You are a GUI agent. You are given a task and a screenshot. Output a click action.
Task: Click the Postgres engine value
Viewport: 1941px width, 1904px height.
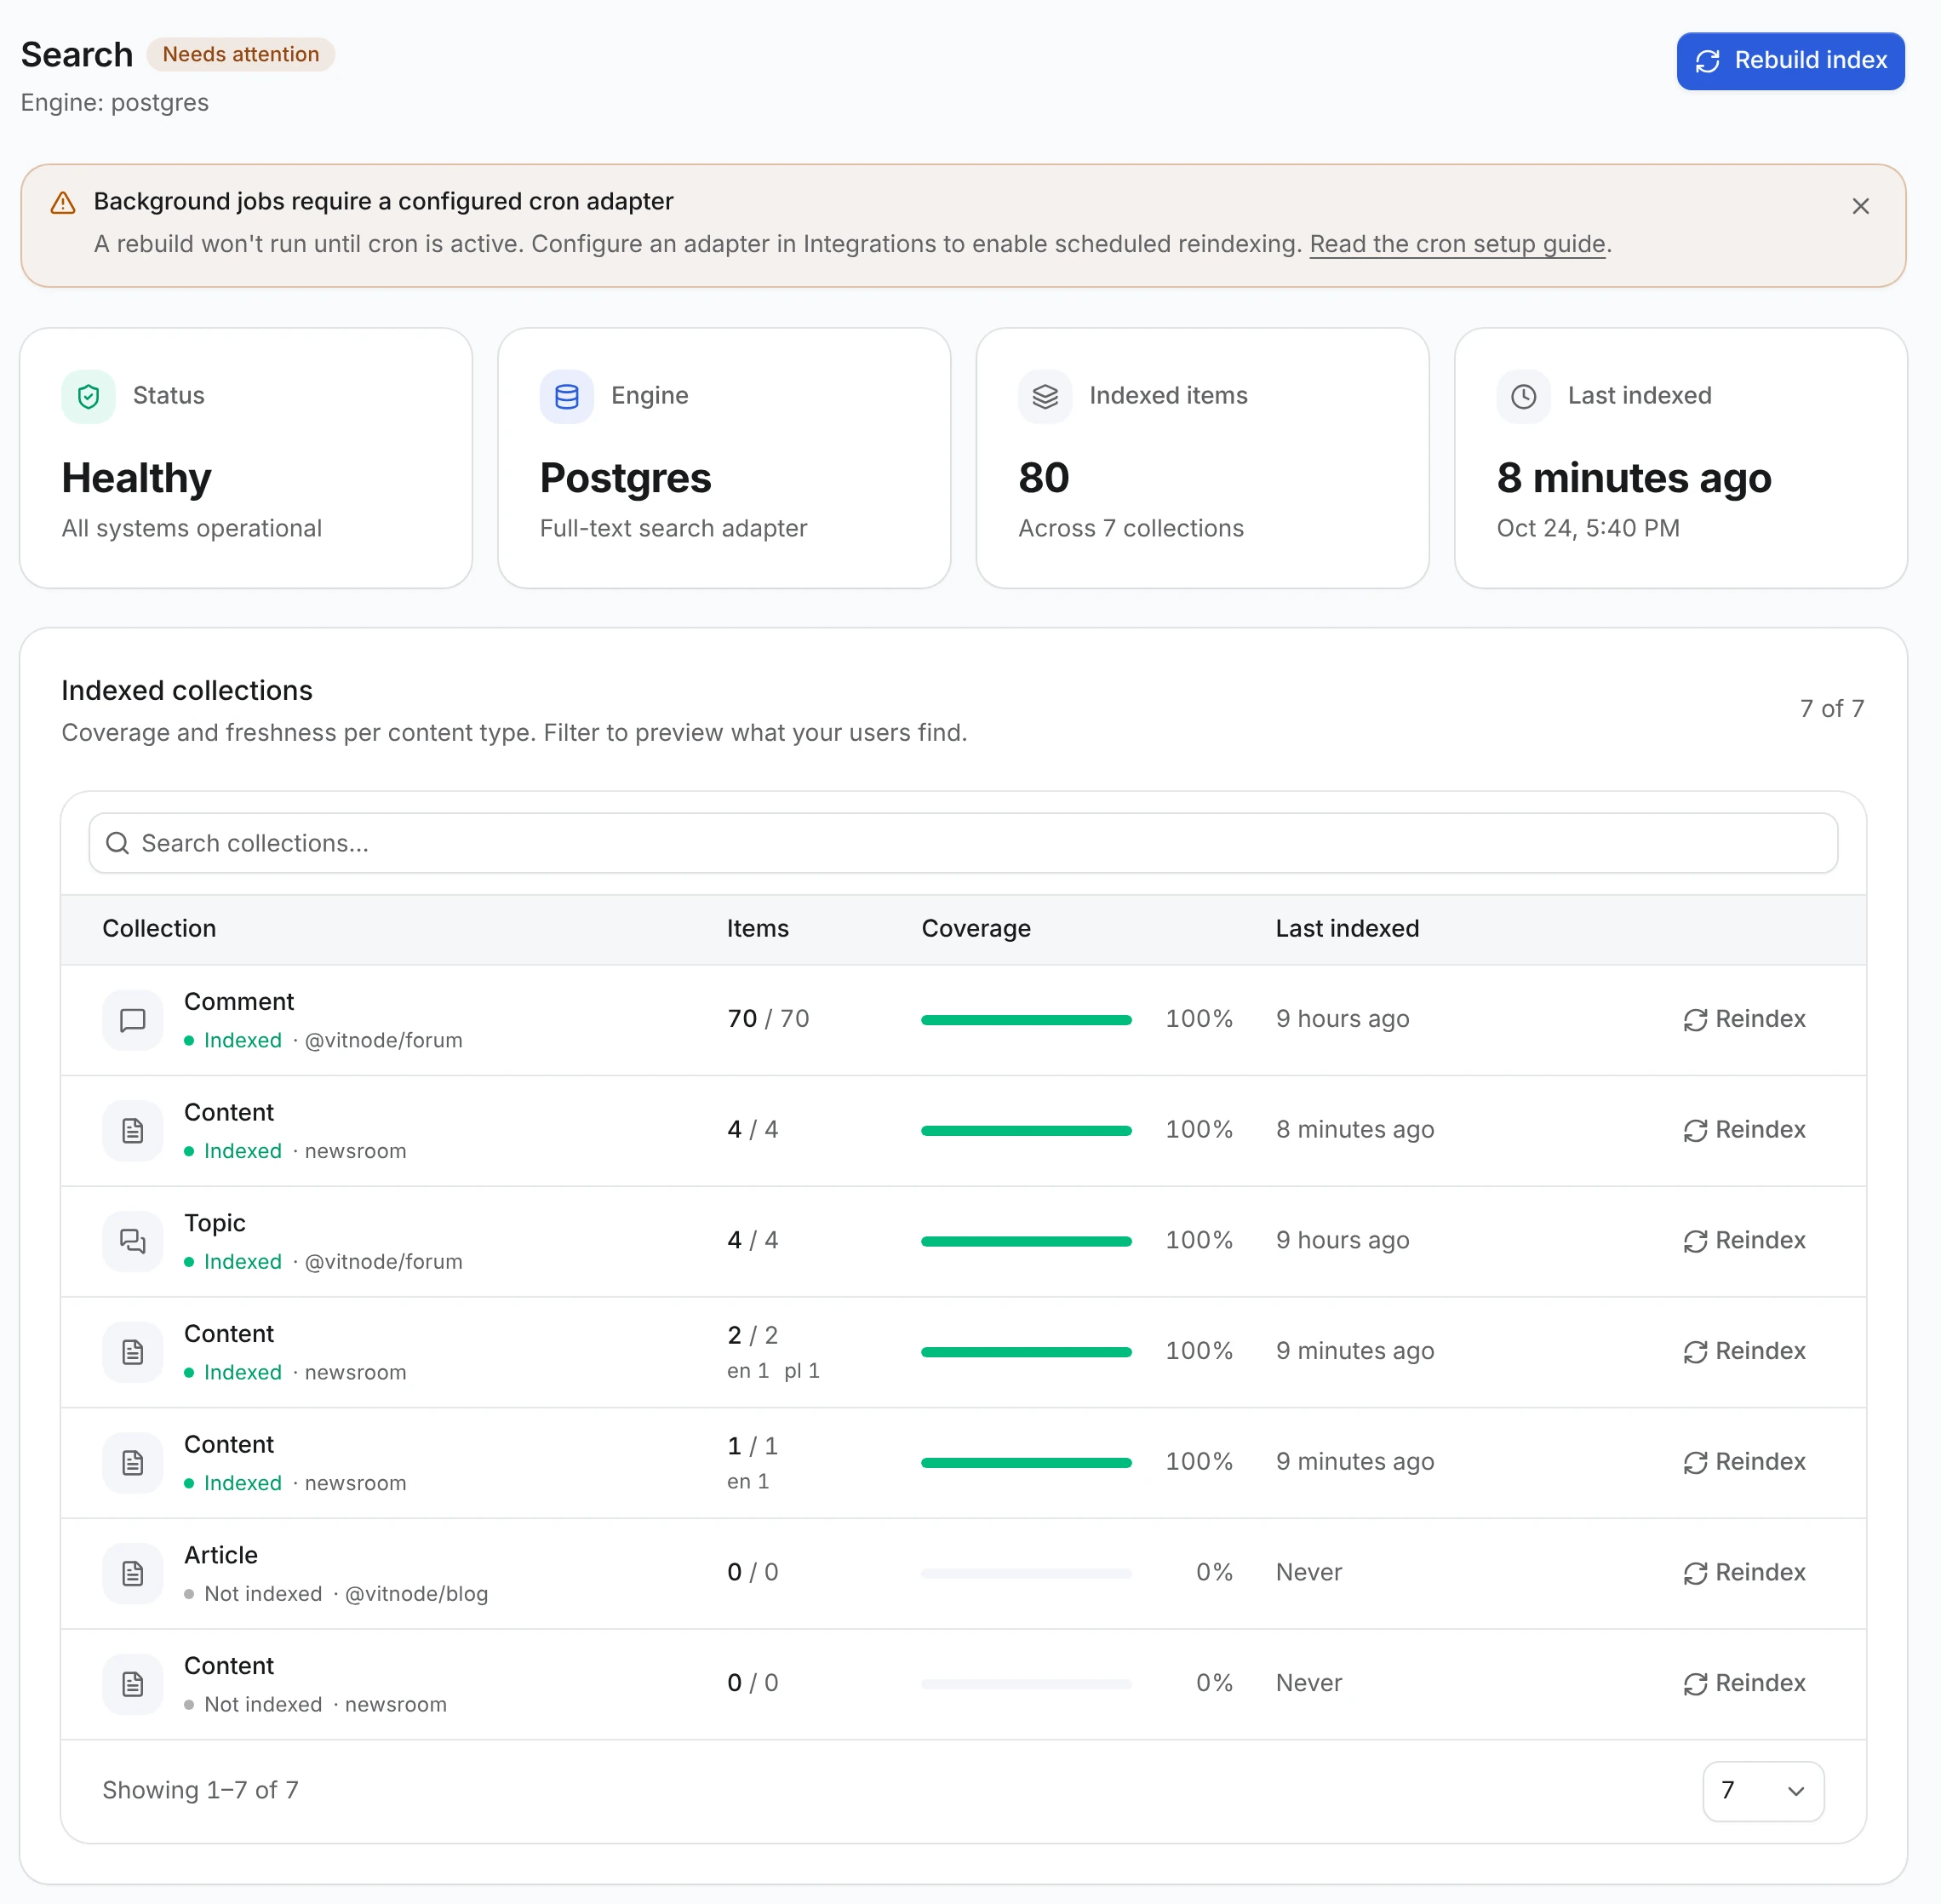(625, 478)
